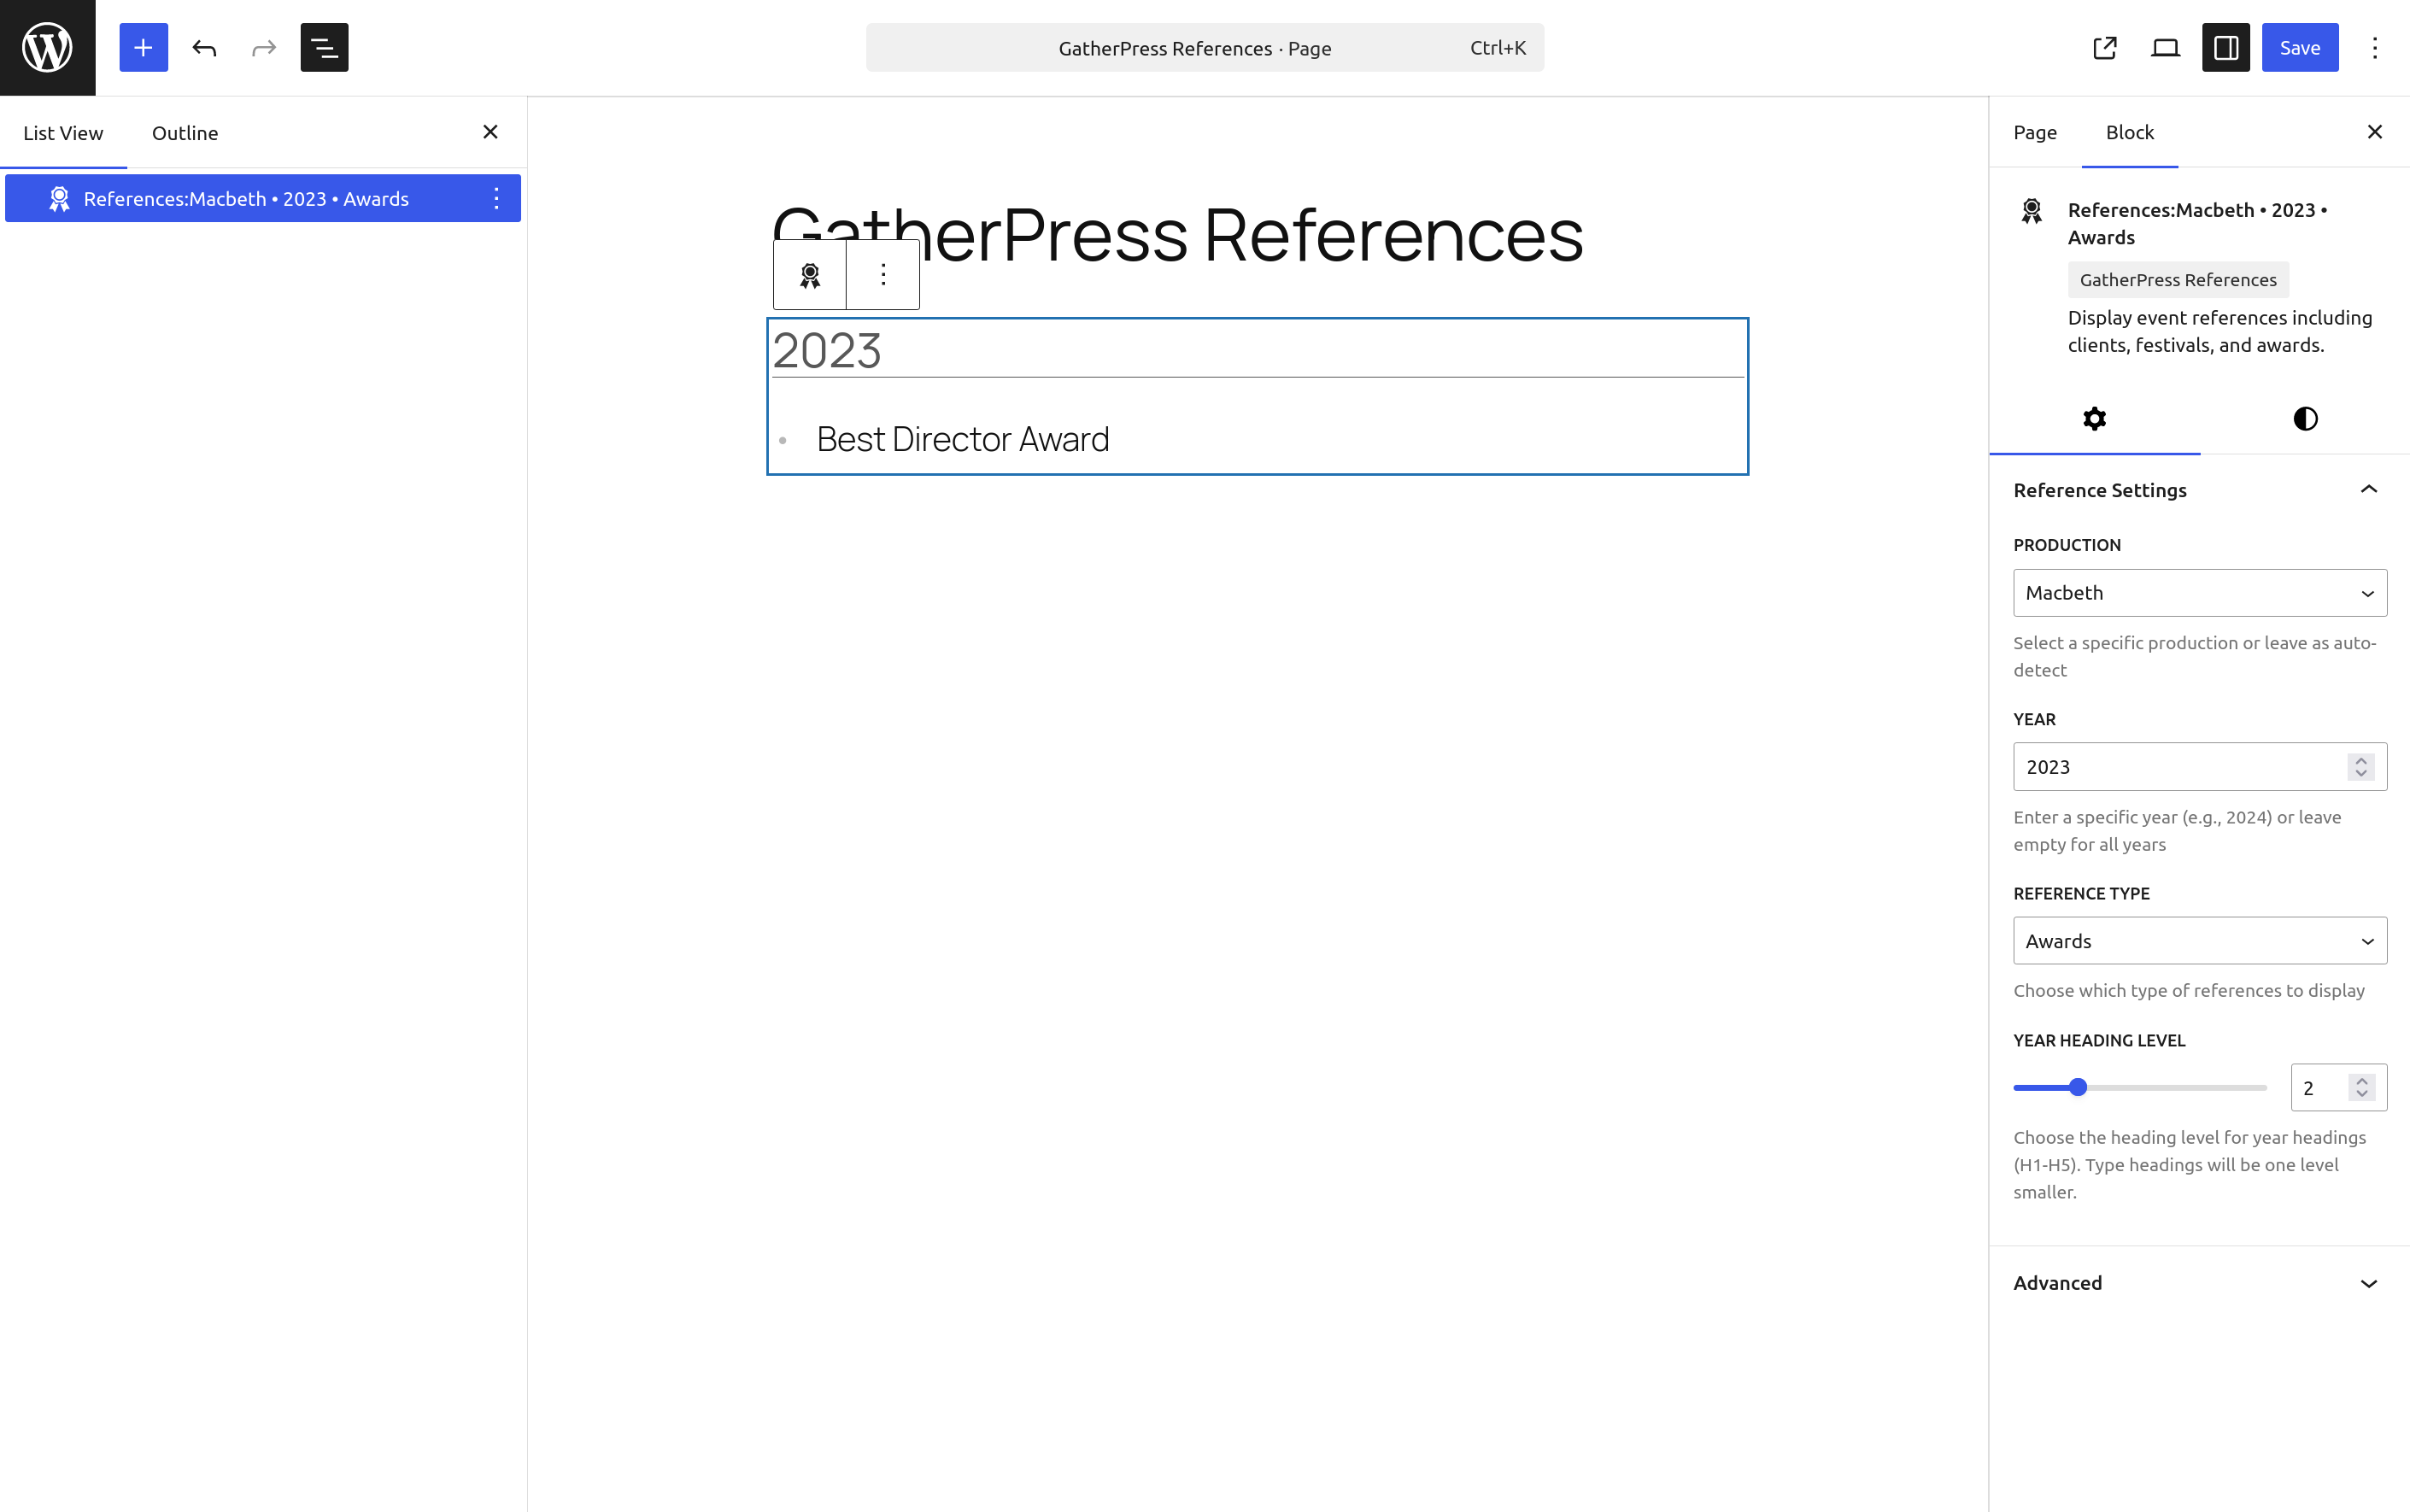Save the page
This screenshot has width=2410, height=1512.
pyautogui.click(x=2299, y=47)
